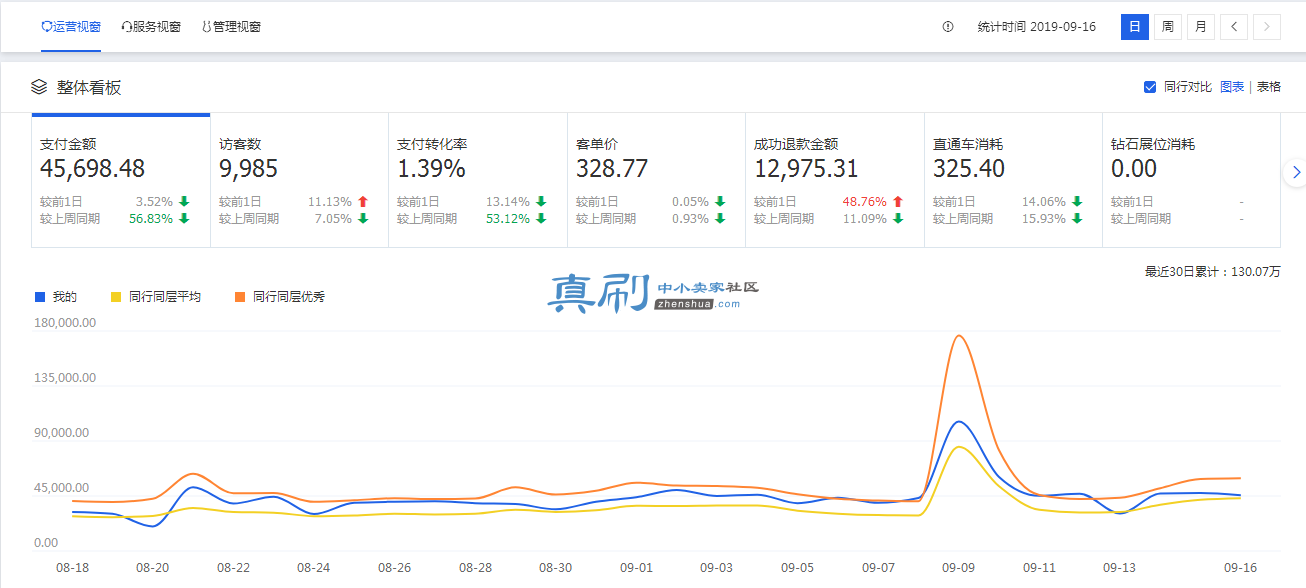Toggle the 同行同层优秀 legend series

click(280, 297)
